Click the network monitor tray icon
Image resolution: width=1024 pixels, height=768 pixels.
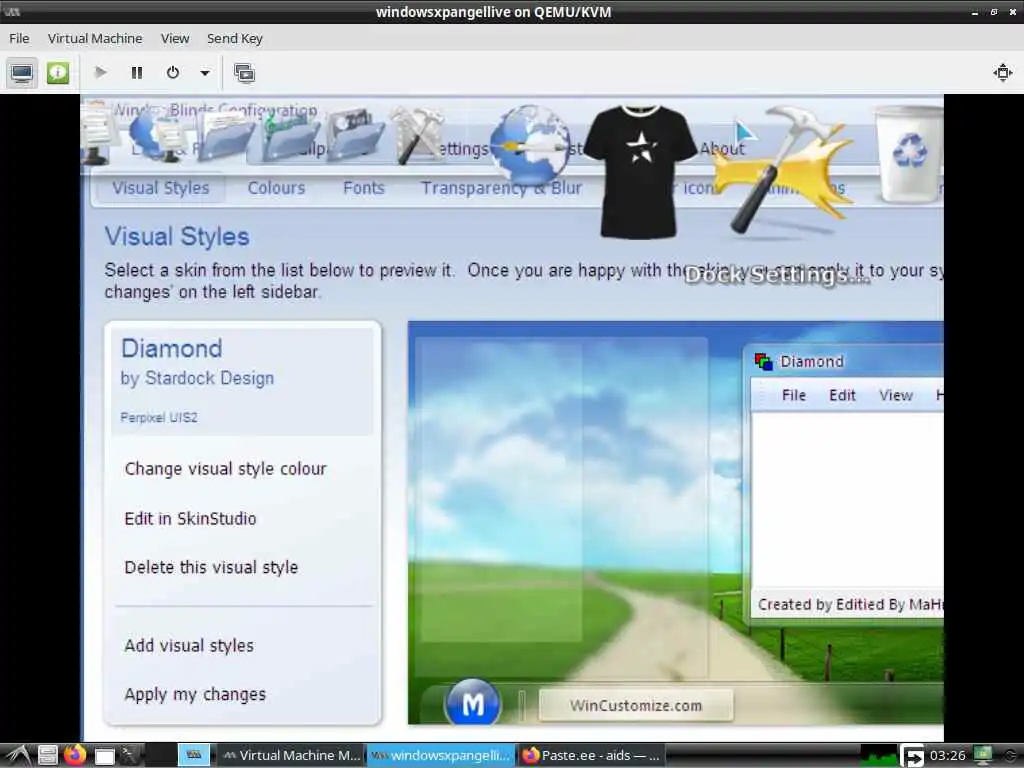(x=983, y=756)
